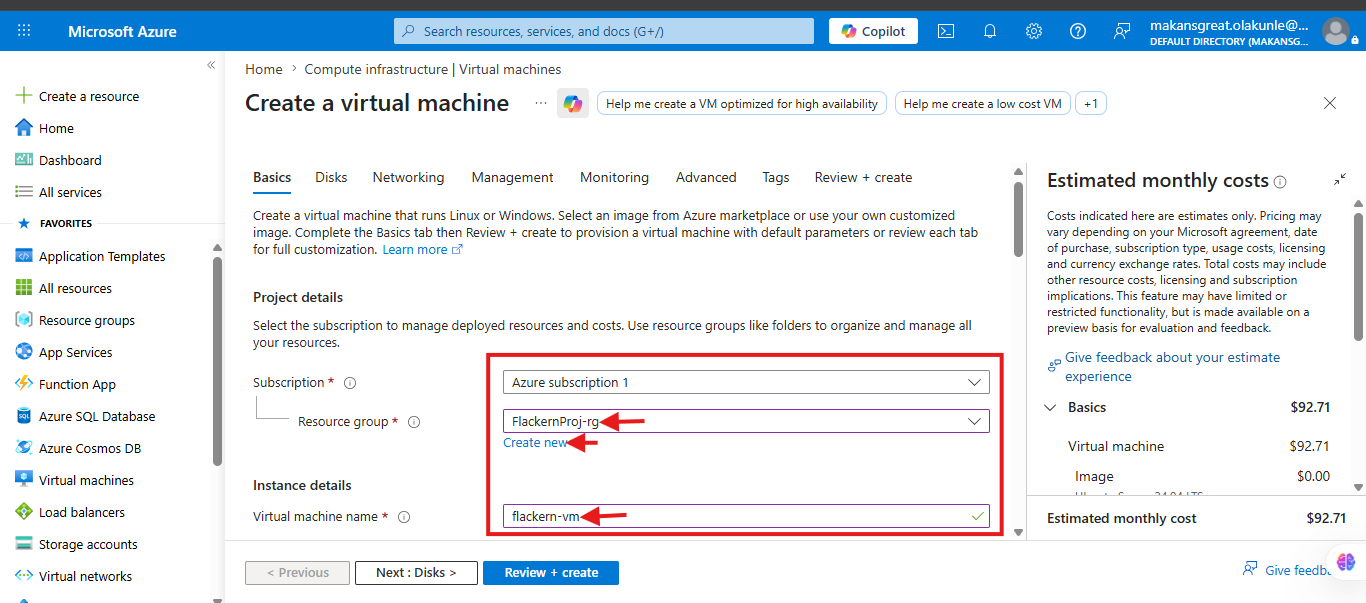1366x603 pixels.
Task: Click the Virtual machines icon
Action: pos(24,480)
